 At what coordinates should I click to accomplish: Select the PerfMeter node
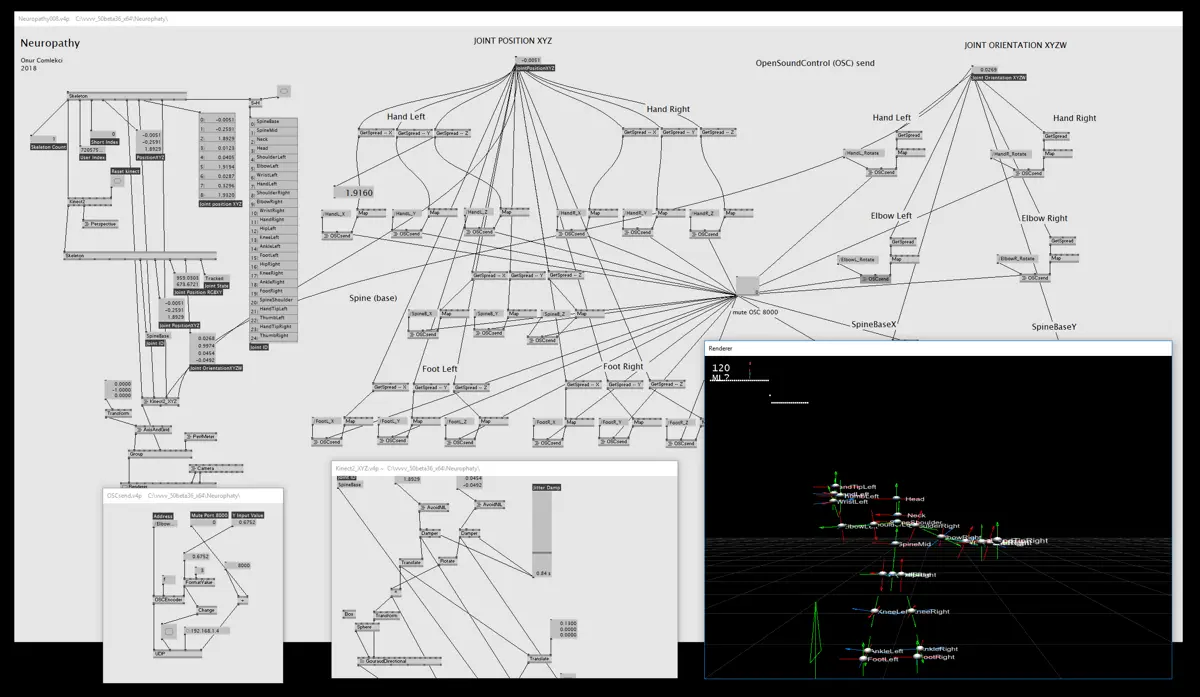click(x=203, y=437)
